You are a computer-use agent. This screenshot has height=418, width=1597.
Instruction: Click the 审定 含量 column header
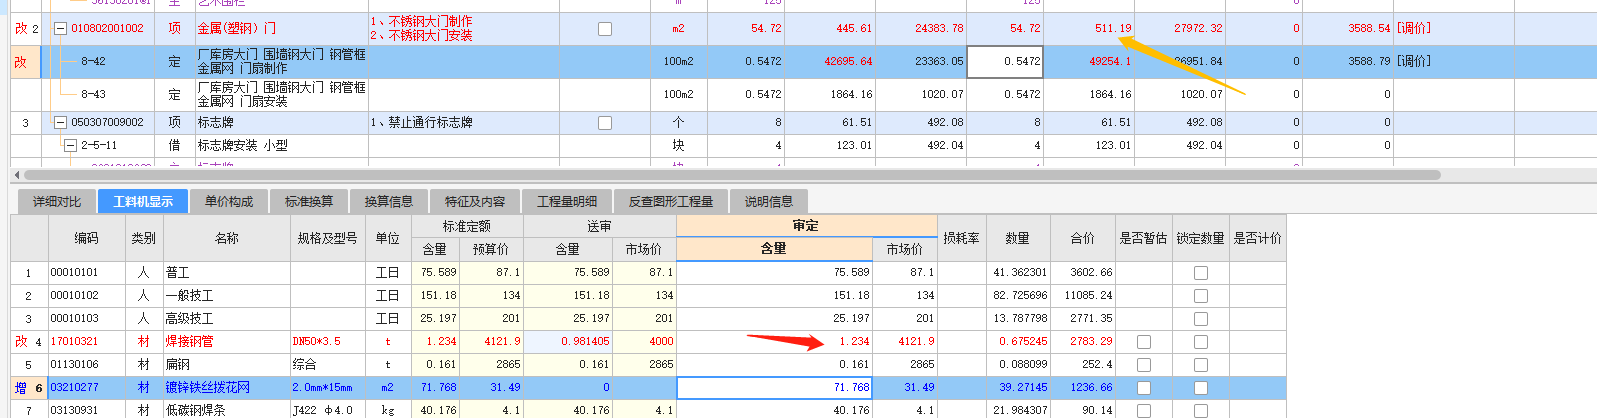[x=774, y=249]
